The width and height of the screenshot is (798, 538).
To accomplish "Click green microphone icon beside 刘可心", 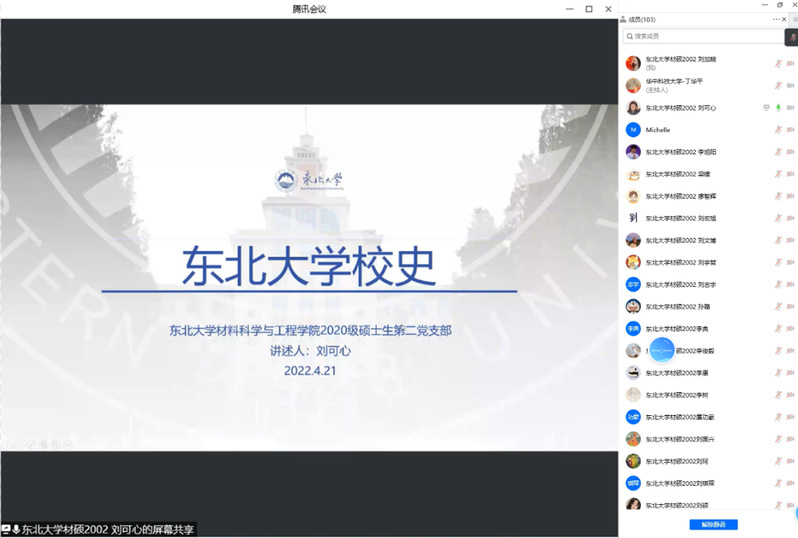I will coord(777,107).
